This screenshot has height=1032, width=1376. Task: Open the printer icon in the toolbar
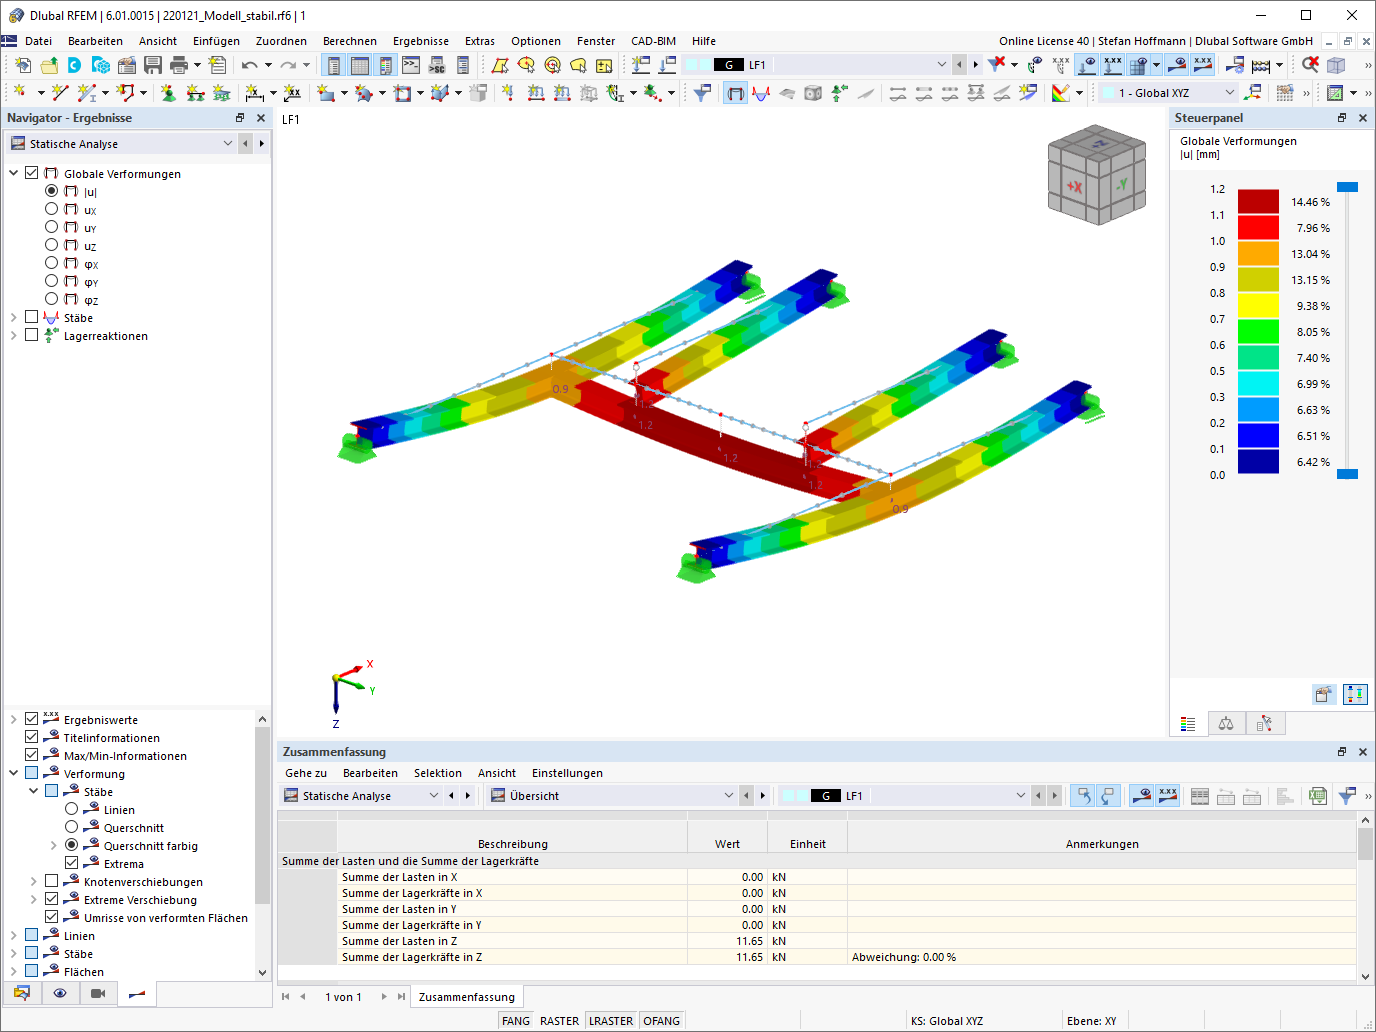[x=180, y=64]
